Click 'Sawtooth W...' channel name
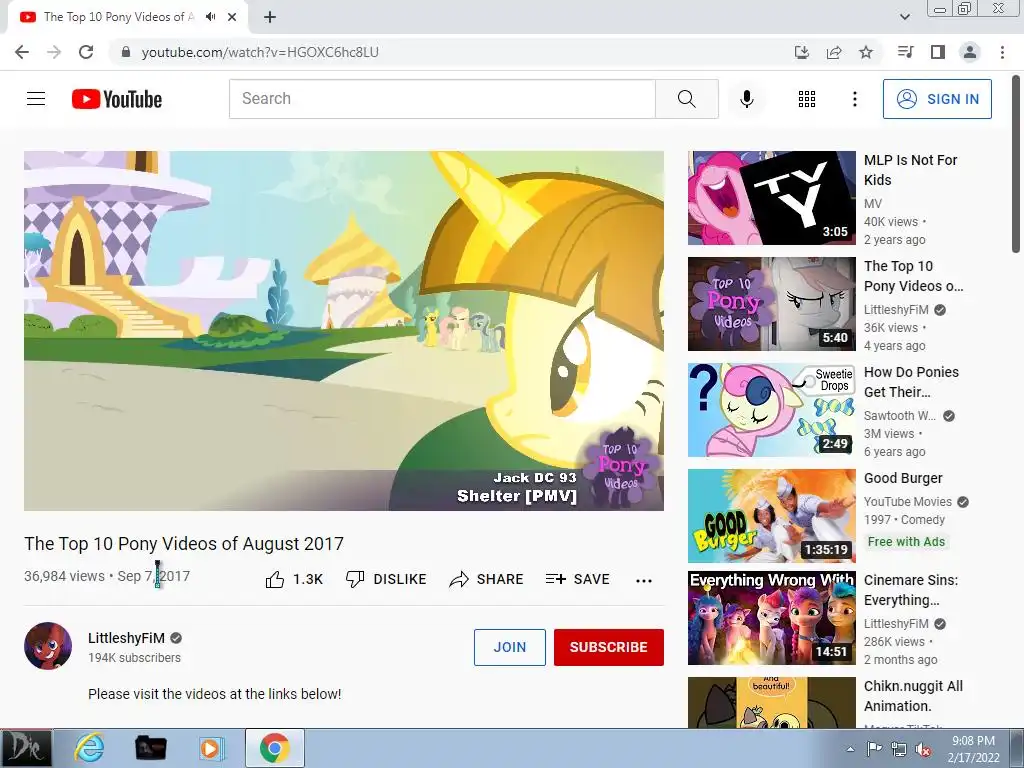 tap(899, 415)
